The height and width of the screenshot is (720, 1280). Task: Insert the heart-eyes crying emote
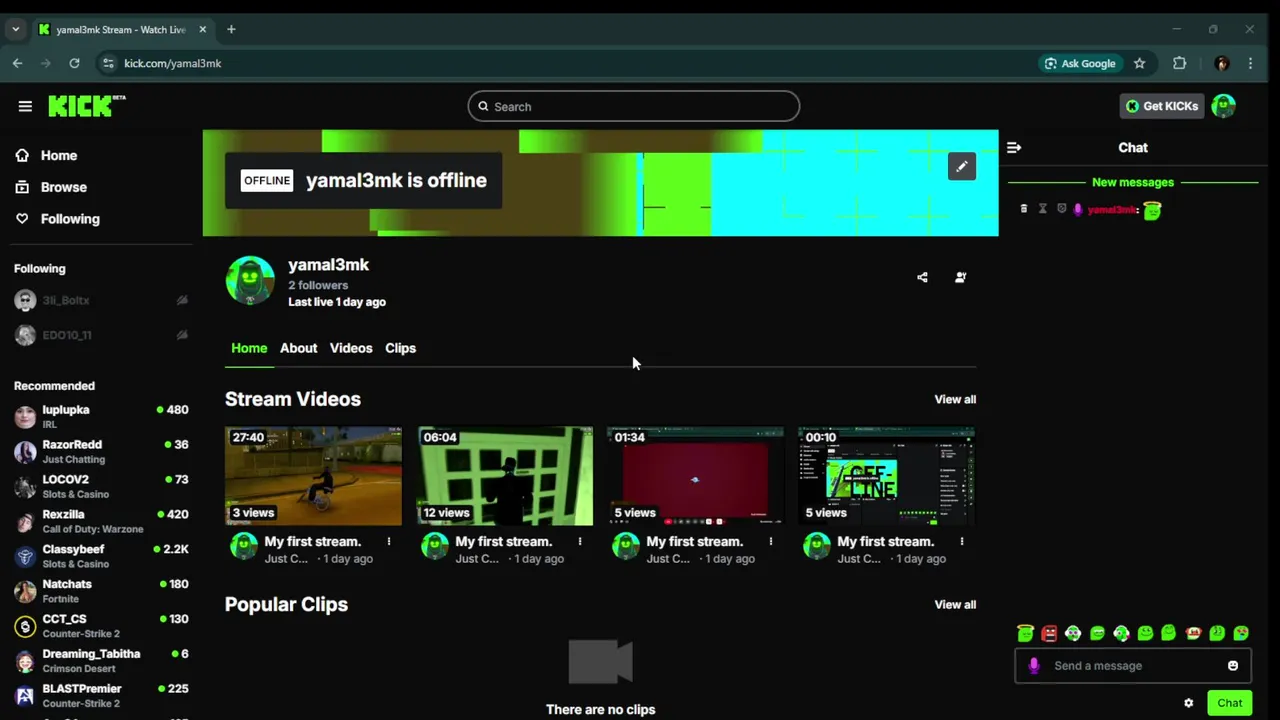tap(1241, 633)
